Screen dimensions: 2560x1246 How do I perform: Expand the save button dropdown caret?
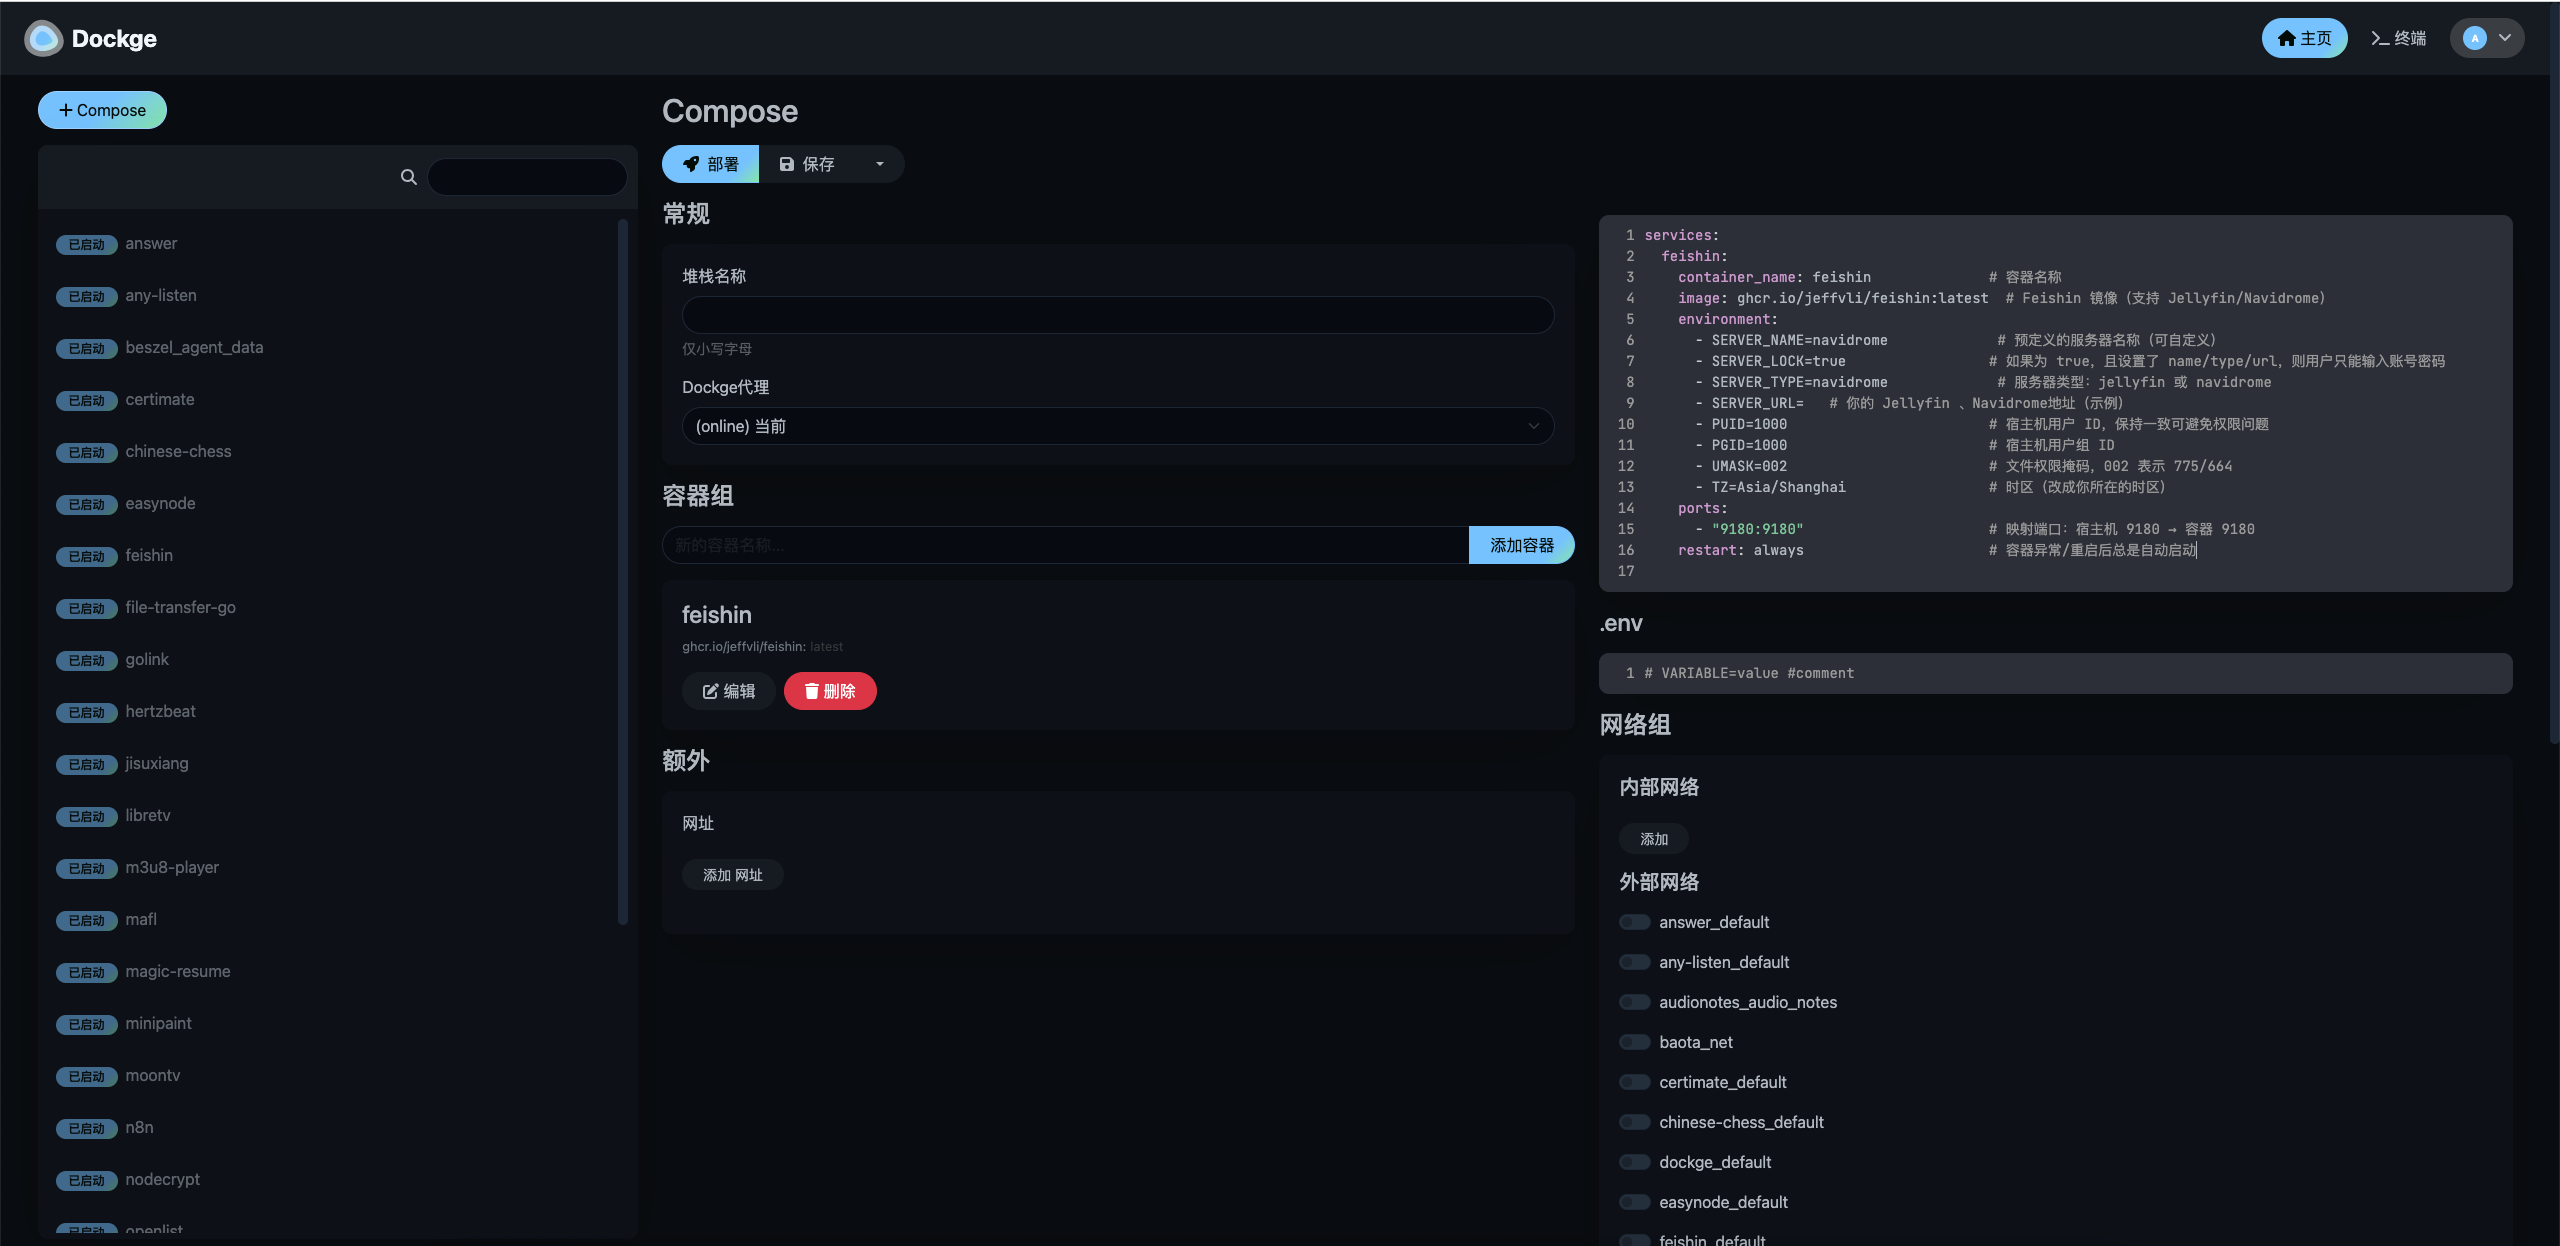(880, 164)
